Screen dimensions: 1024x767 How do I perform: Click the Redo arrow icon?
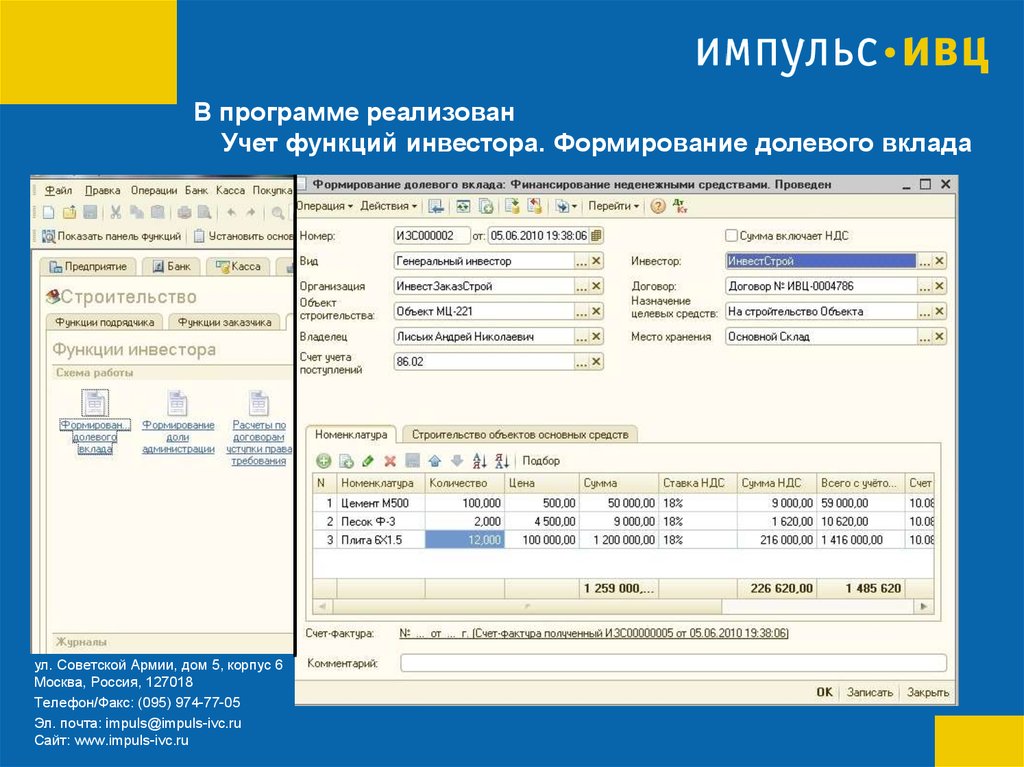251,212
